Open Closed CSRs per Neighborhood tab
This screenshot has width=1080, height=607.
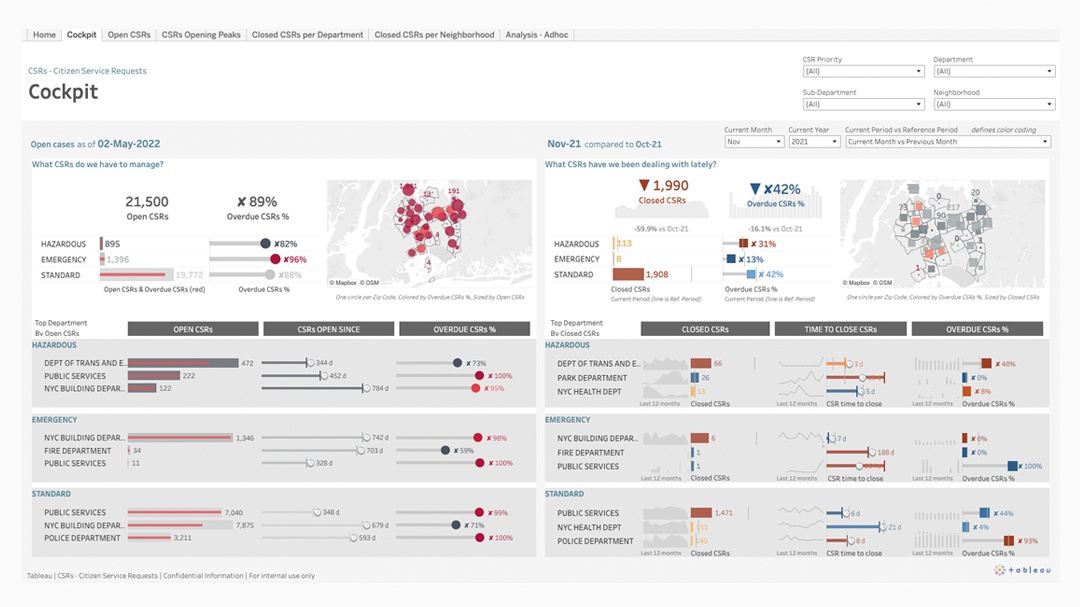tap(434, 34)
